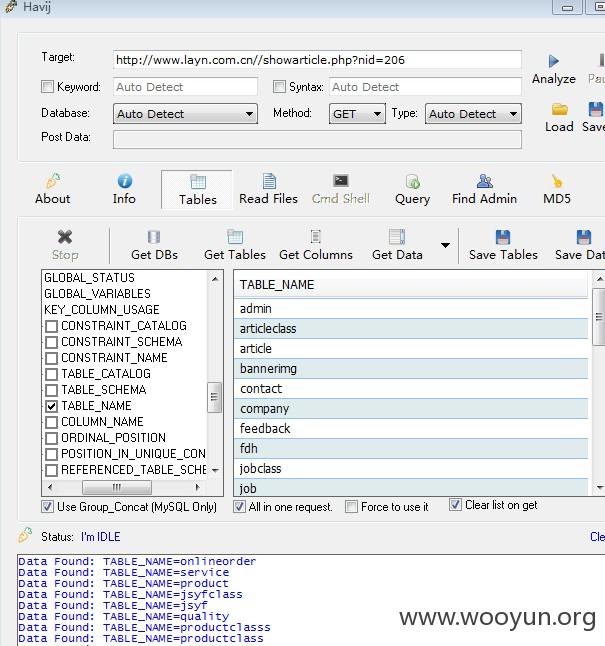The width and height of the screenshot is (605, 646).
Task: Open the Type Auto Detect dropdown
Action: 473,114
